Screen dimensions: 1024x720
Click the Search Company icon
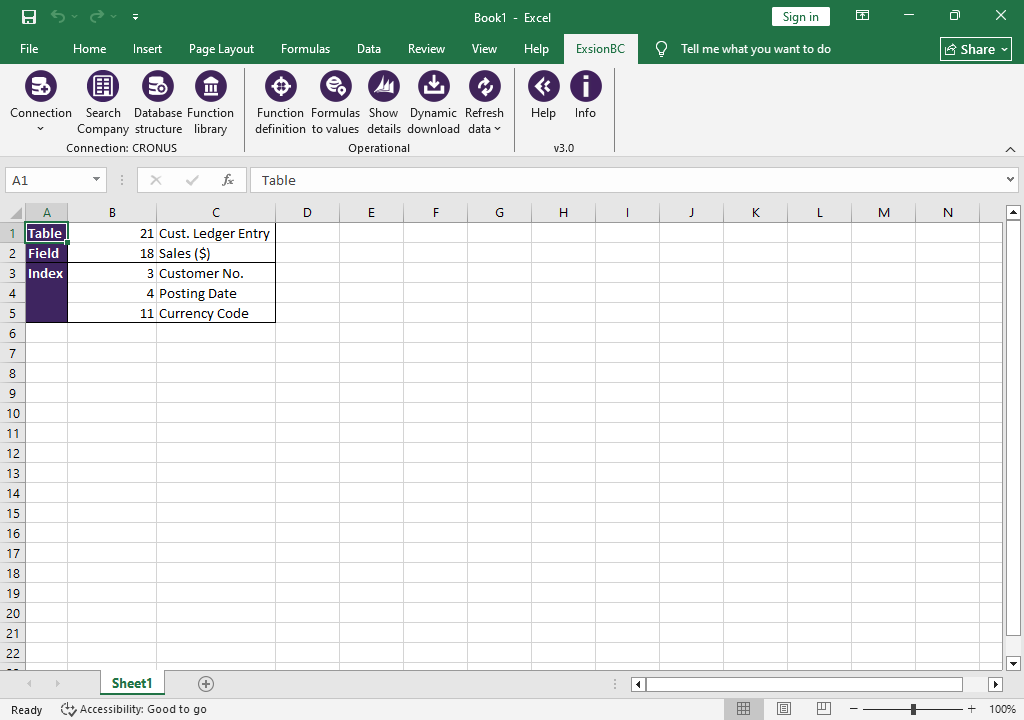[103, 86]
